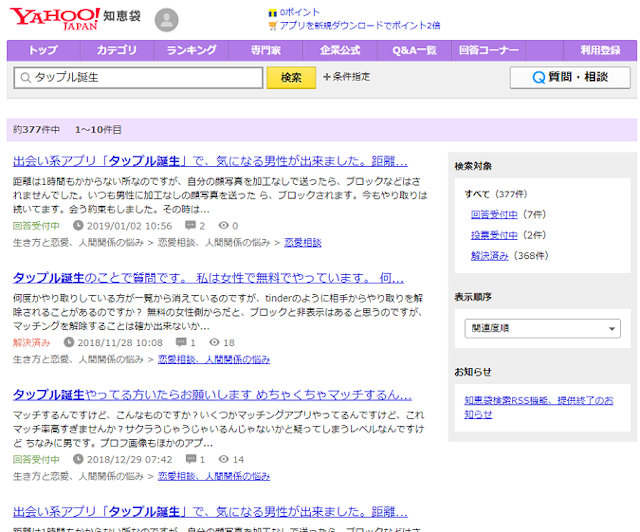This screenshot has height=532, width=640.
Task: Click the 約377件中 1〜10件目 count text
Action: click(x=67, y=130)
